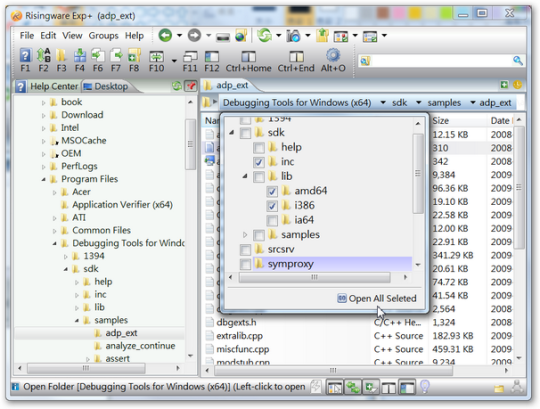540x409 pixels.
Task: Check the lib folder checkbox
Action: pos(259,177)
